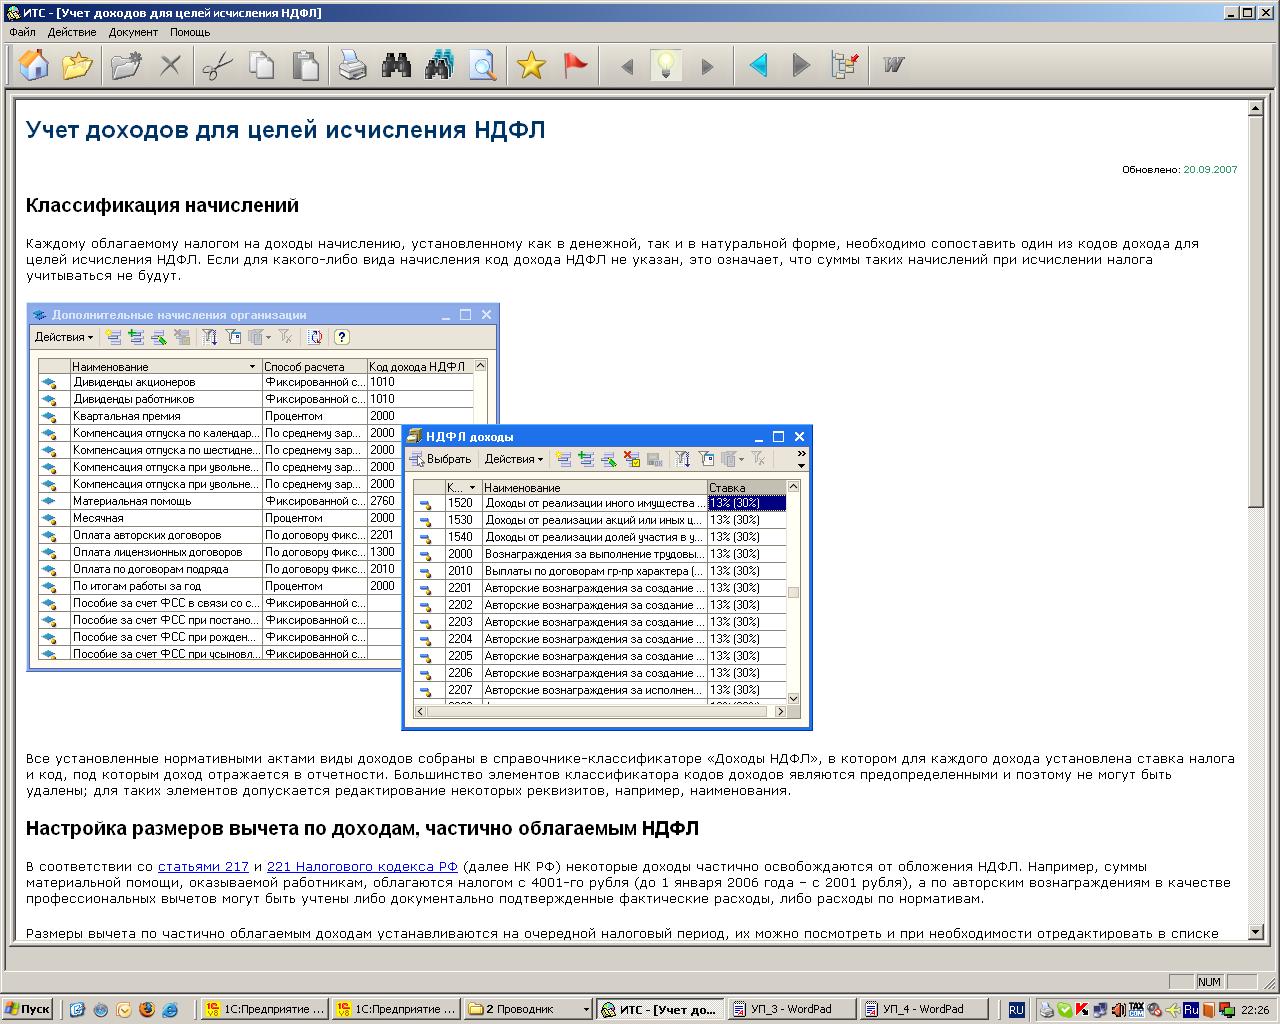Launch Internet Explorer from quick launch
Image resolution: width=1280 pixels, height=1024 pixels.
[x=171, y=1010]
